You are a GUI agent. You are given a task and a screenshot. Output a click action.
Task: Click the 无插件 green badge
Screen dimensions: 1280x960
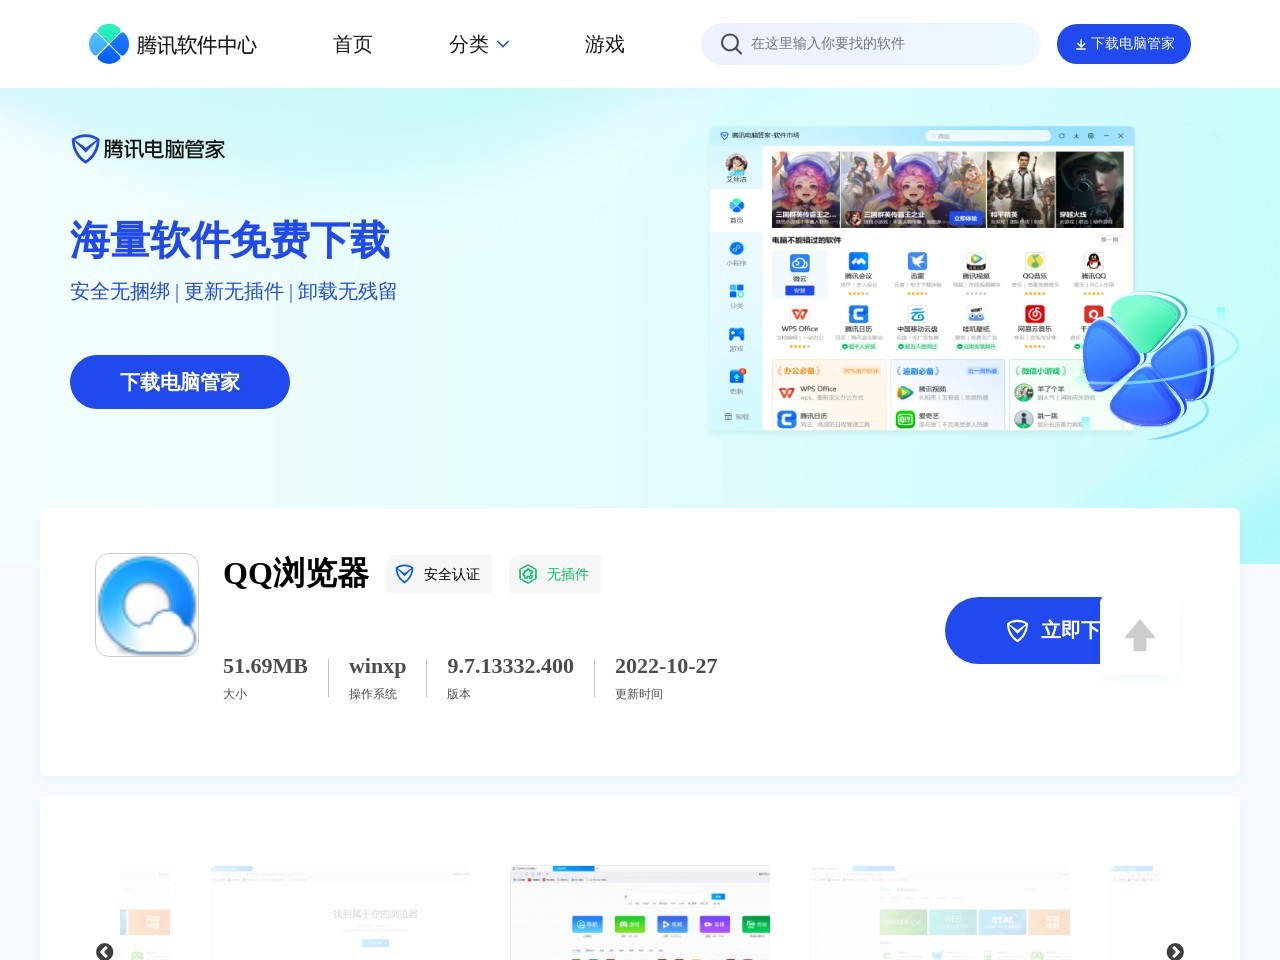(x=555, y=574)
